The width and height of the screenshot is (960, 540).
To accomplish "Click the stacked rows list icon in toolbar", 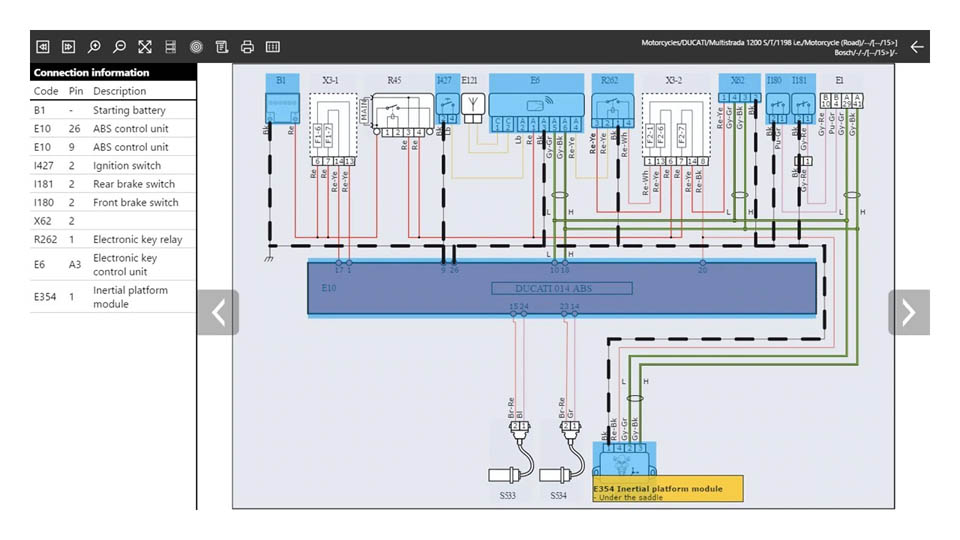I will click(x=171, y=47).
